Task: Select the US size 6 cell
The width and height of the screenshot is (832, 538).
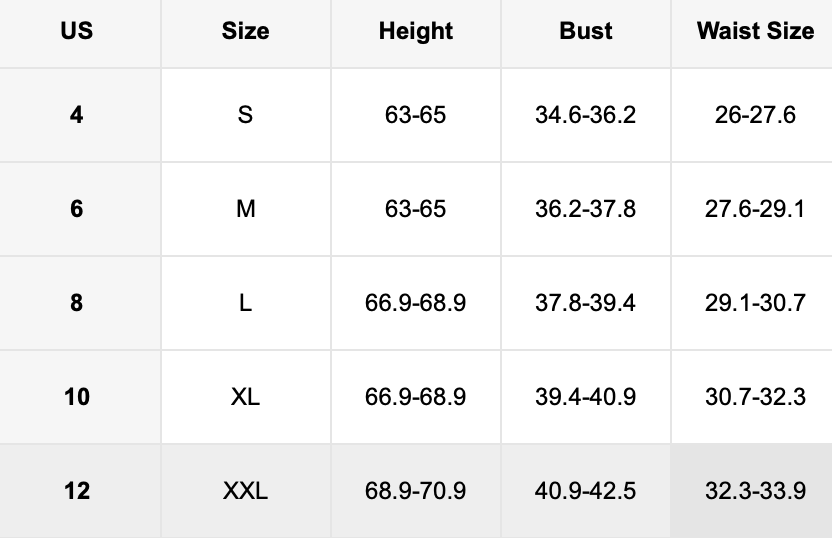Action: (77, 209)
